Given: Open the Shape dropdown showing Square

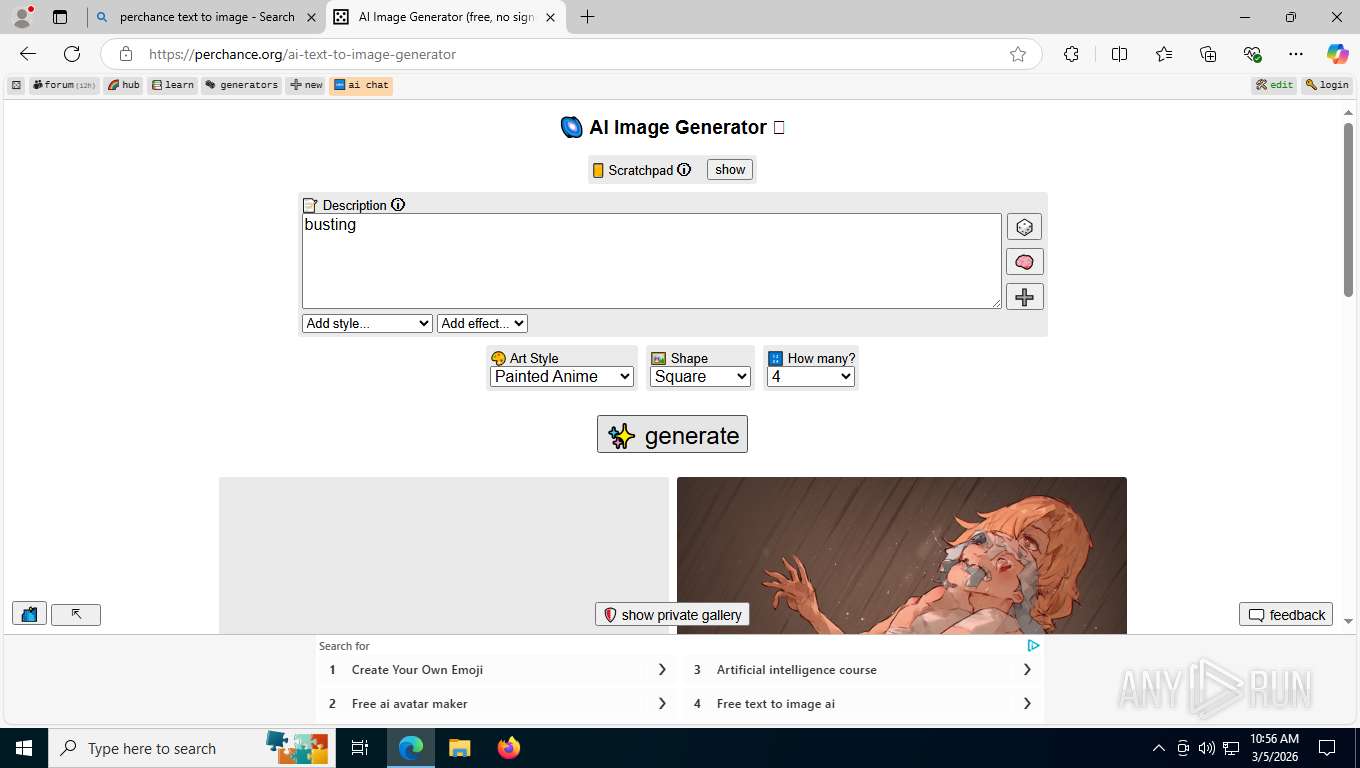Looking at the screenshot, I should 700,377.
